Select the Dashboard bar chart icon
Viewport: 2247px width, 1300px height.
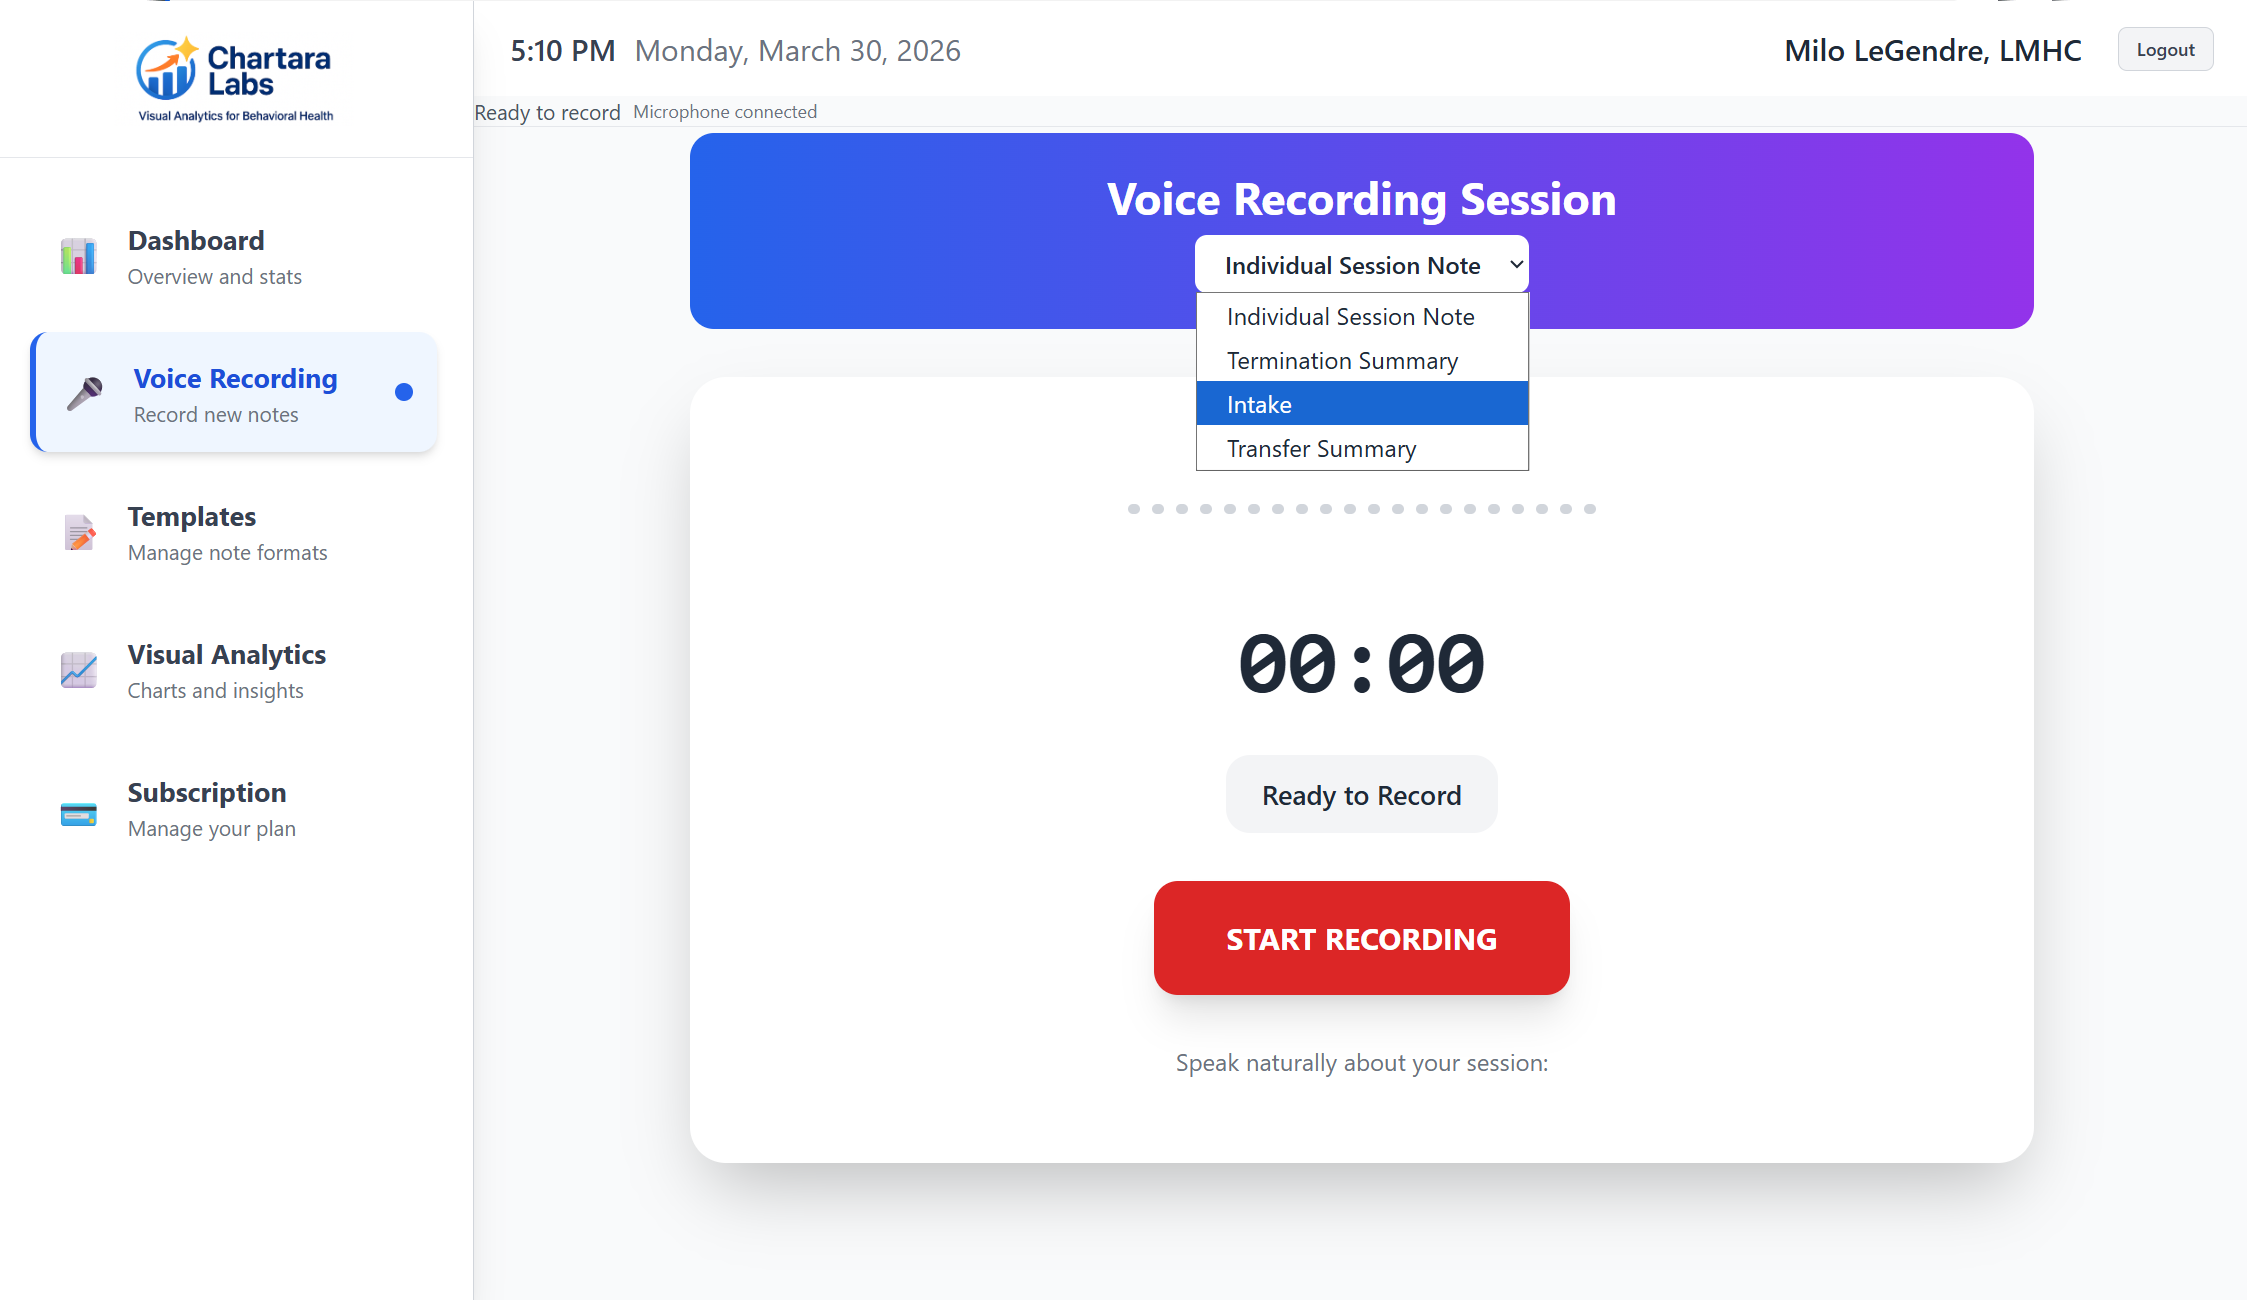coord(79,258)
